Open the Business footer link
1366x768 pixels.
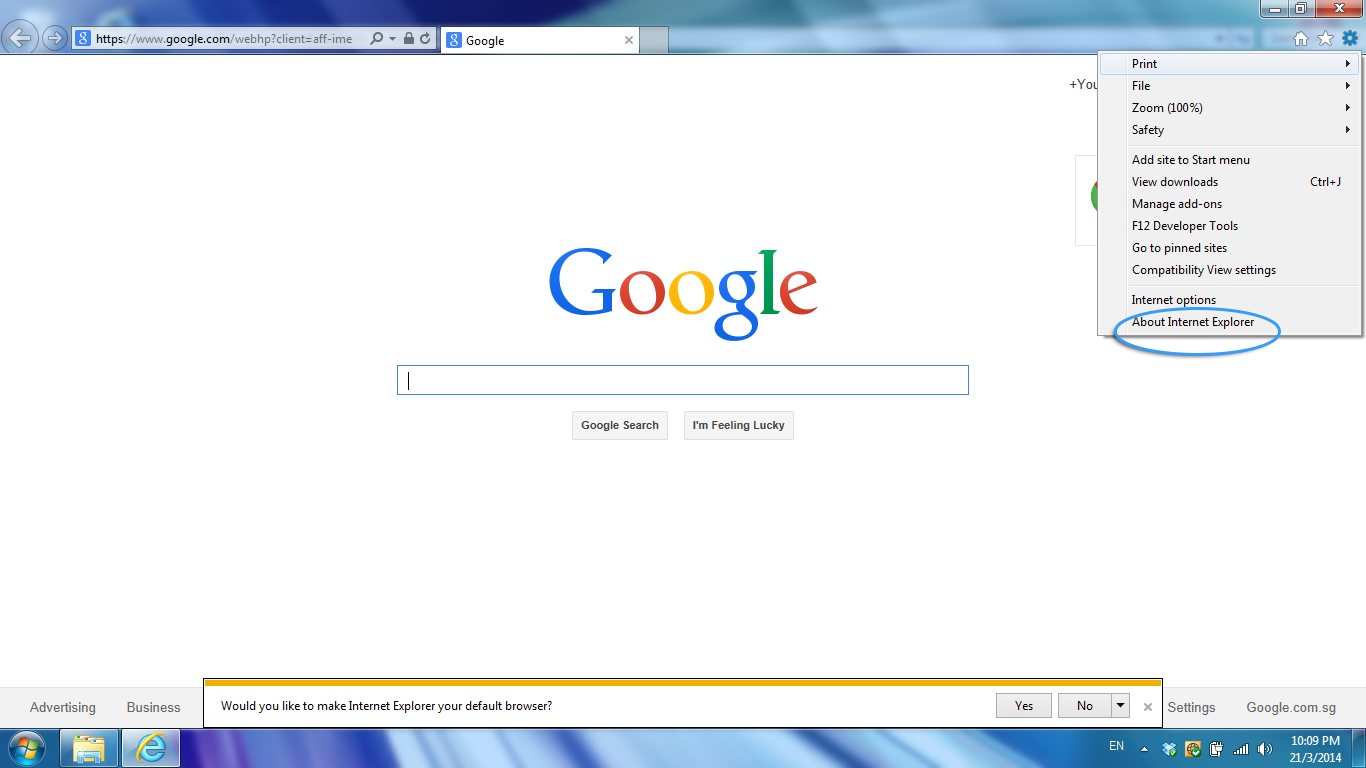153,707
